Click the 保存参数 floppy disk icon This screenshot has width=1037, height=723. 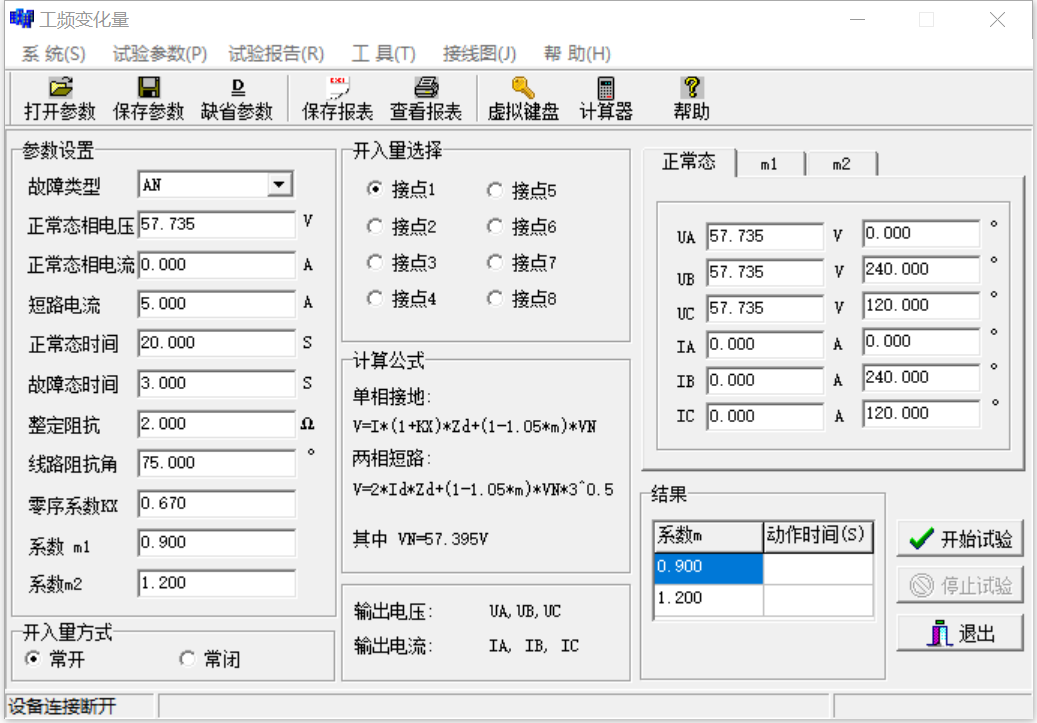tap(148, 88)
